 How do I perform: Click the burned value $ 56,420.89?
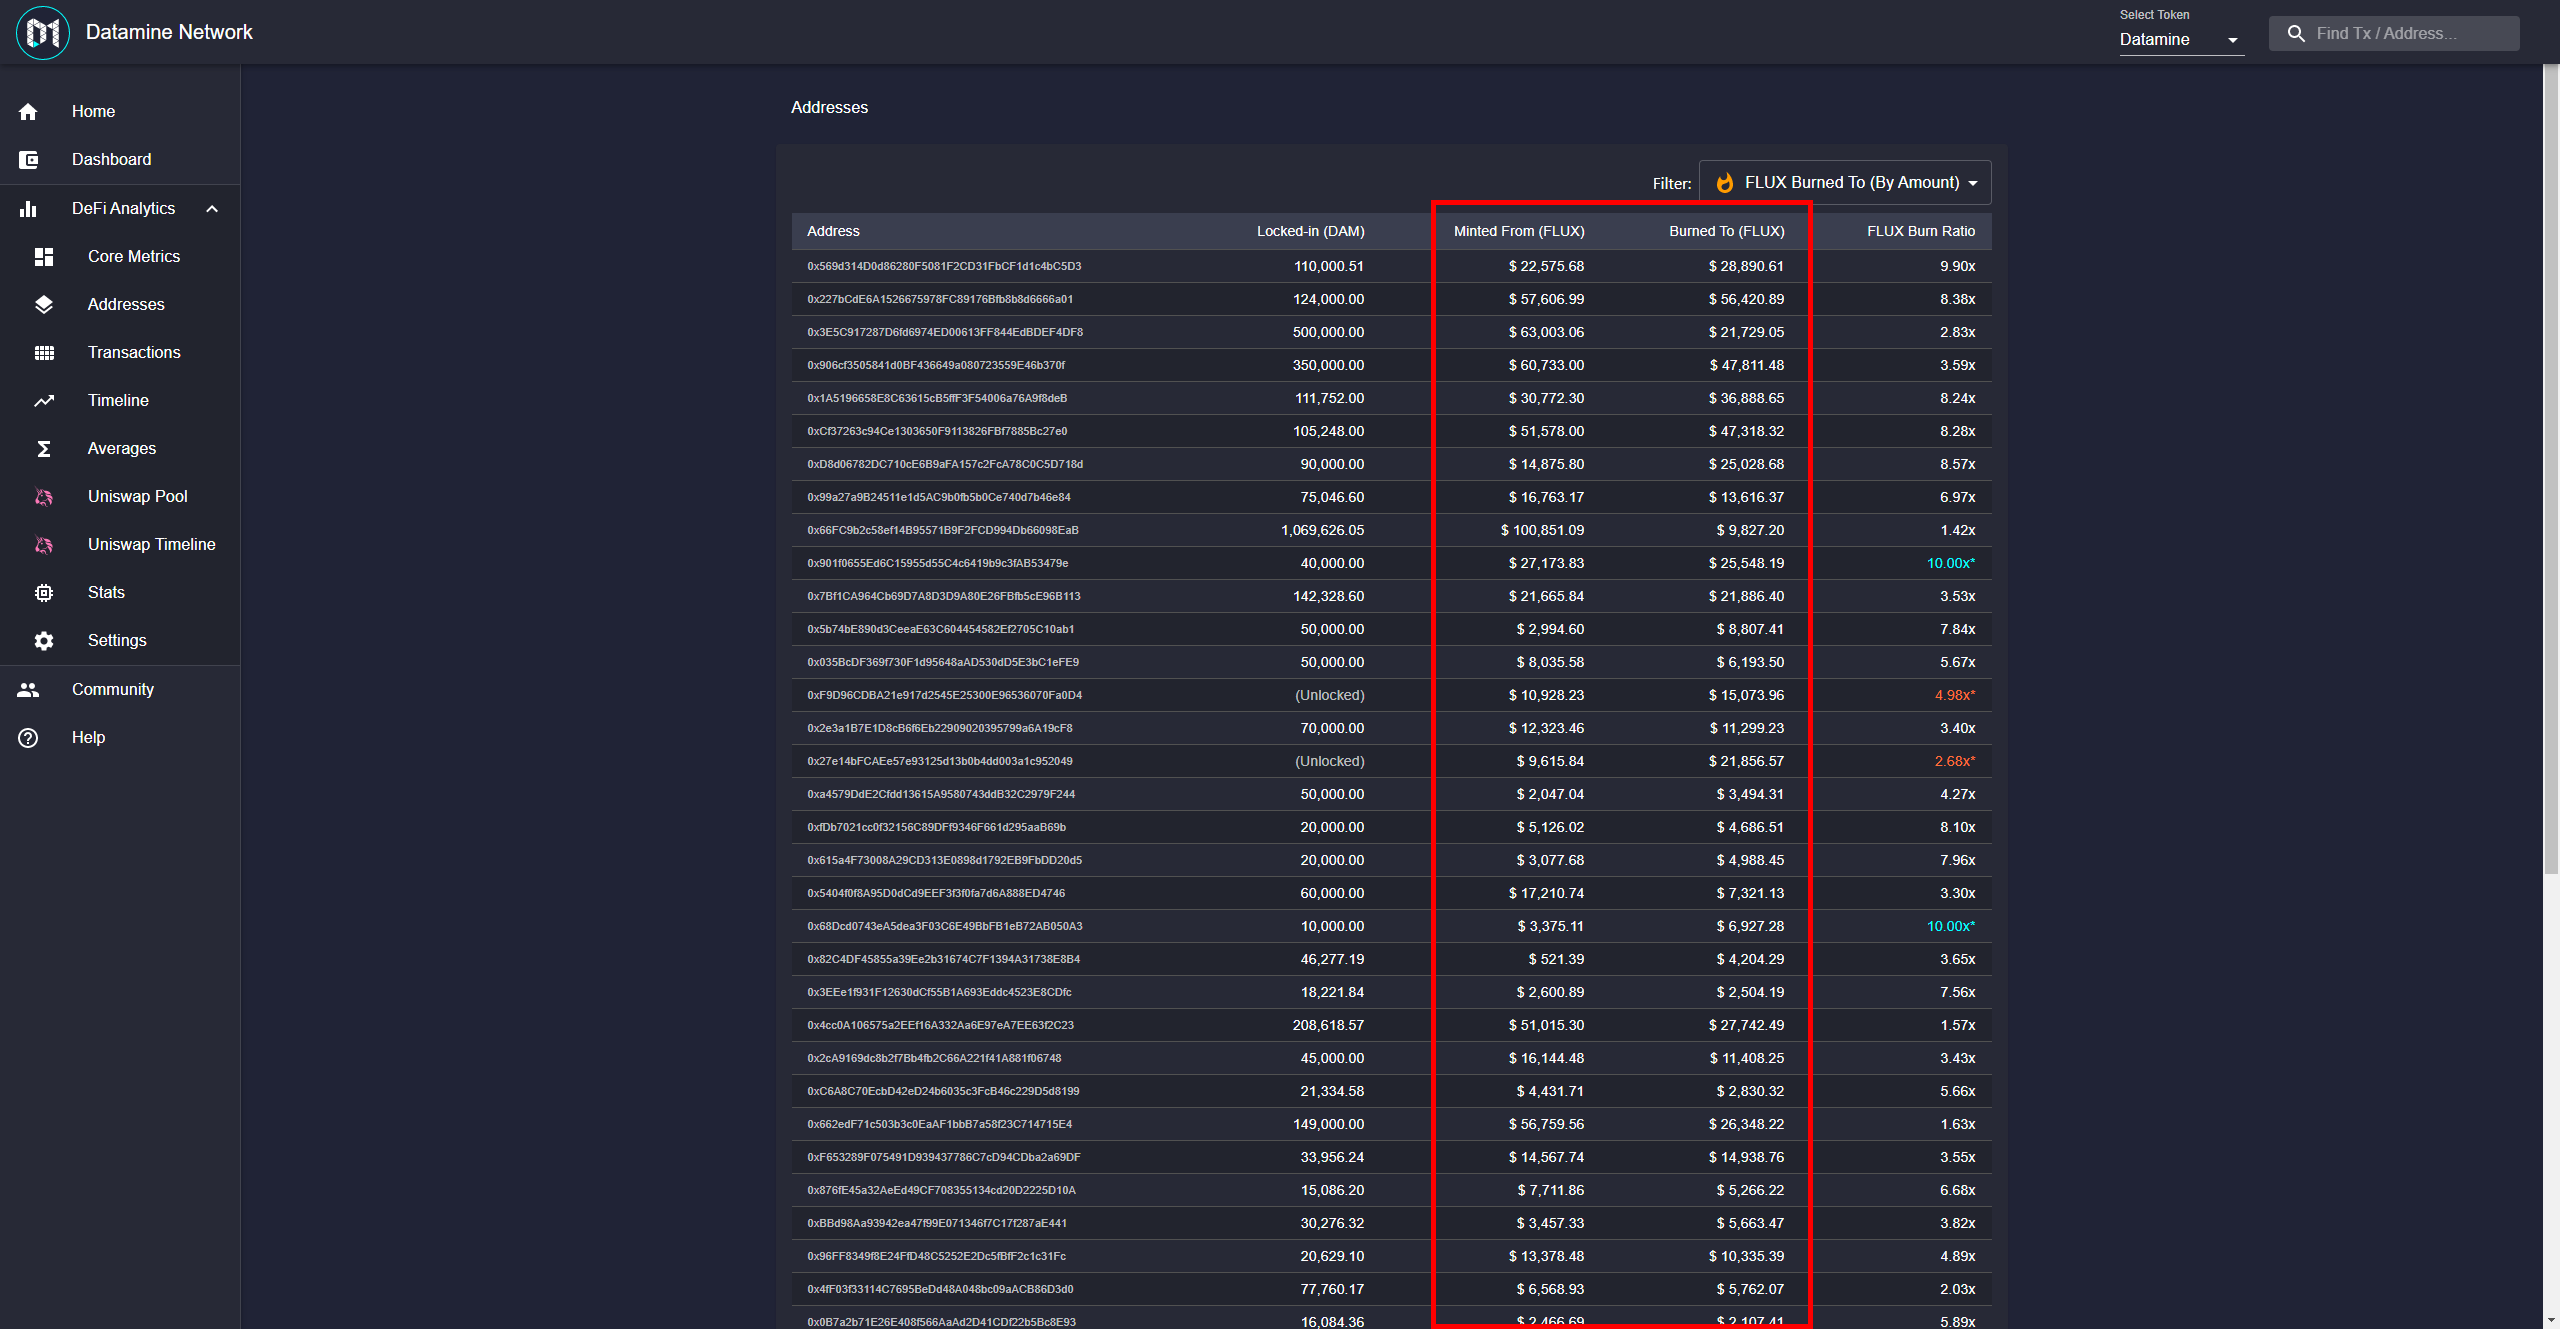pyautogui.click(x=1746, y=299)
